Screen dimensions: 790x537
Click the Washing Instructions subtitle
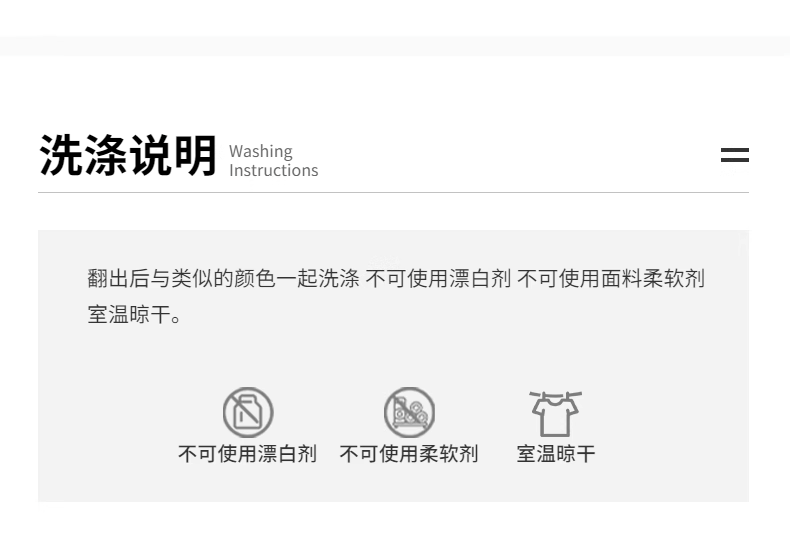point(274,161)
